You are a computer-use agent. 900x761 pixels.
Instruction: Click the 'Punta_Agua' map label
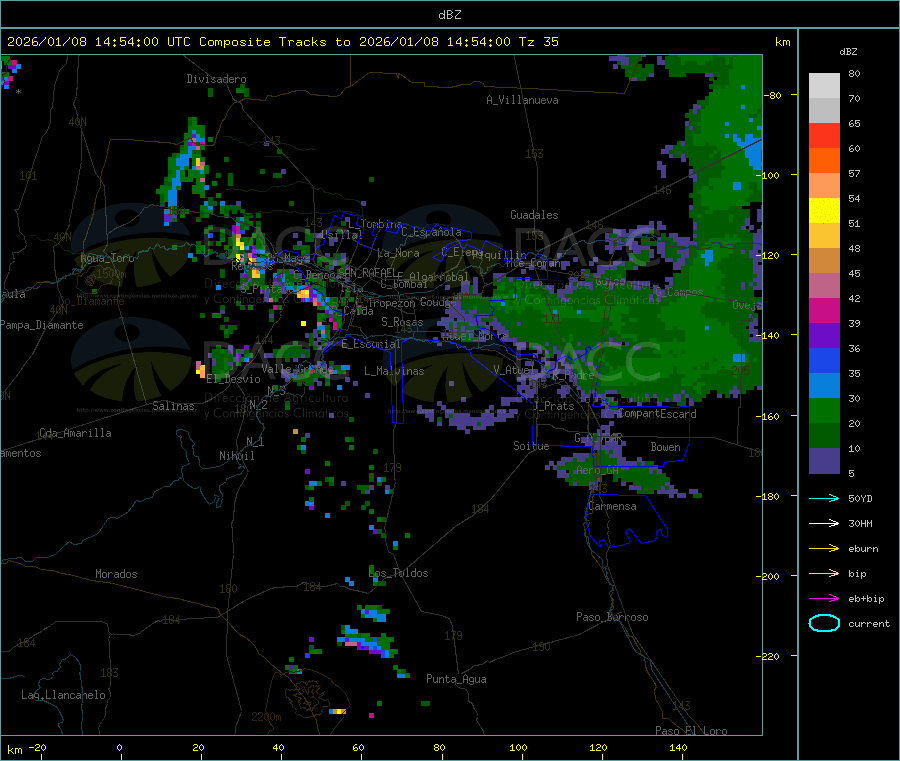(456, 679)
